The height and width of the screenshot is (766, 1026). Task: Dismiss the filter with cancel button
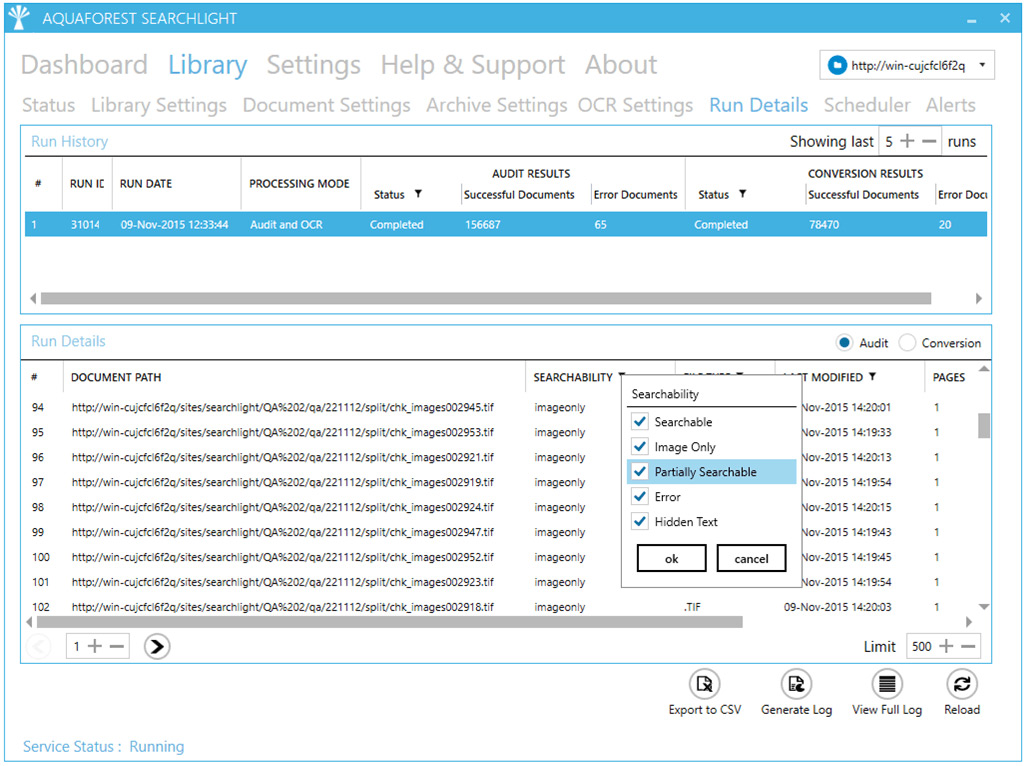tap(751, 559)
